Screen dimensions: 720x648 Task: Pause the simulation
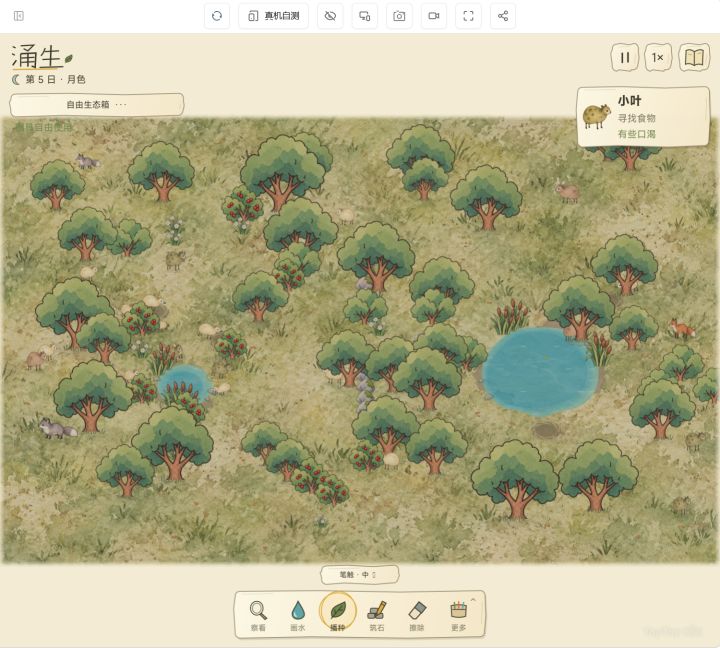(625, 58)
